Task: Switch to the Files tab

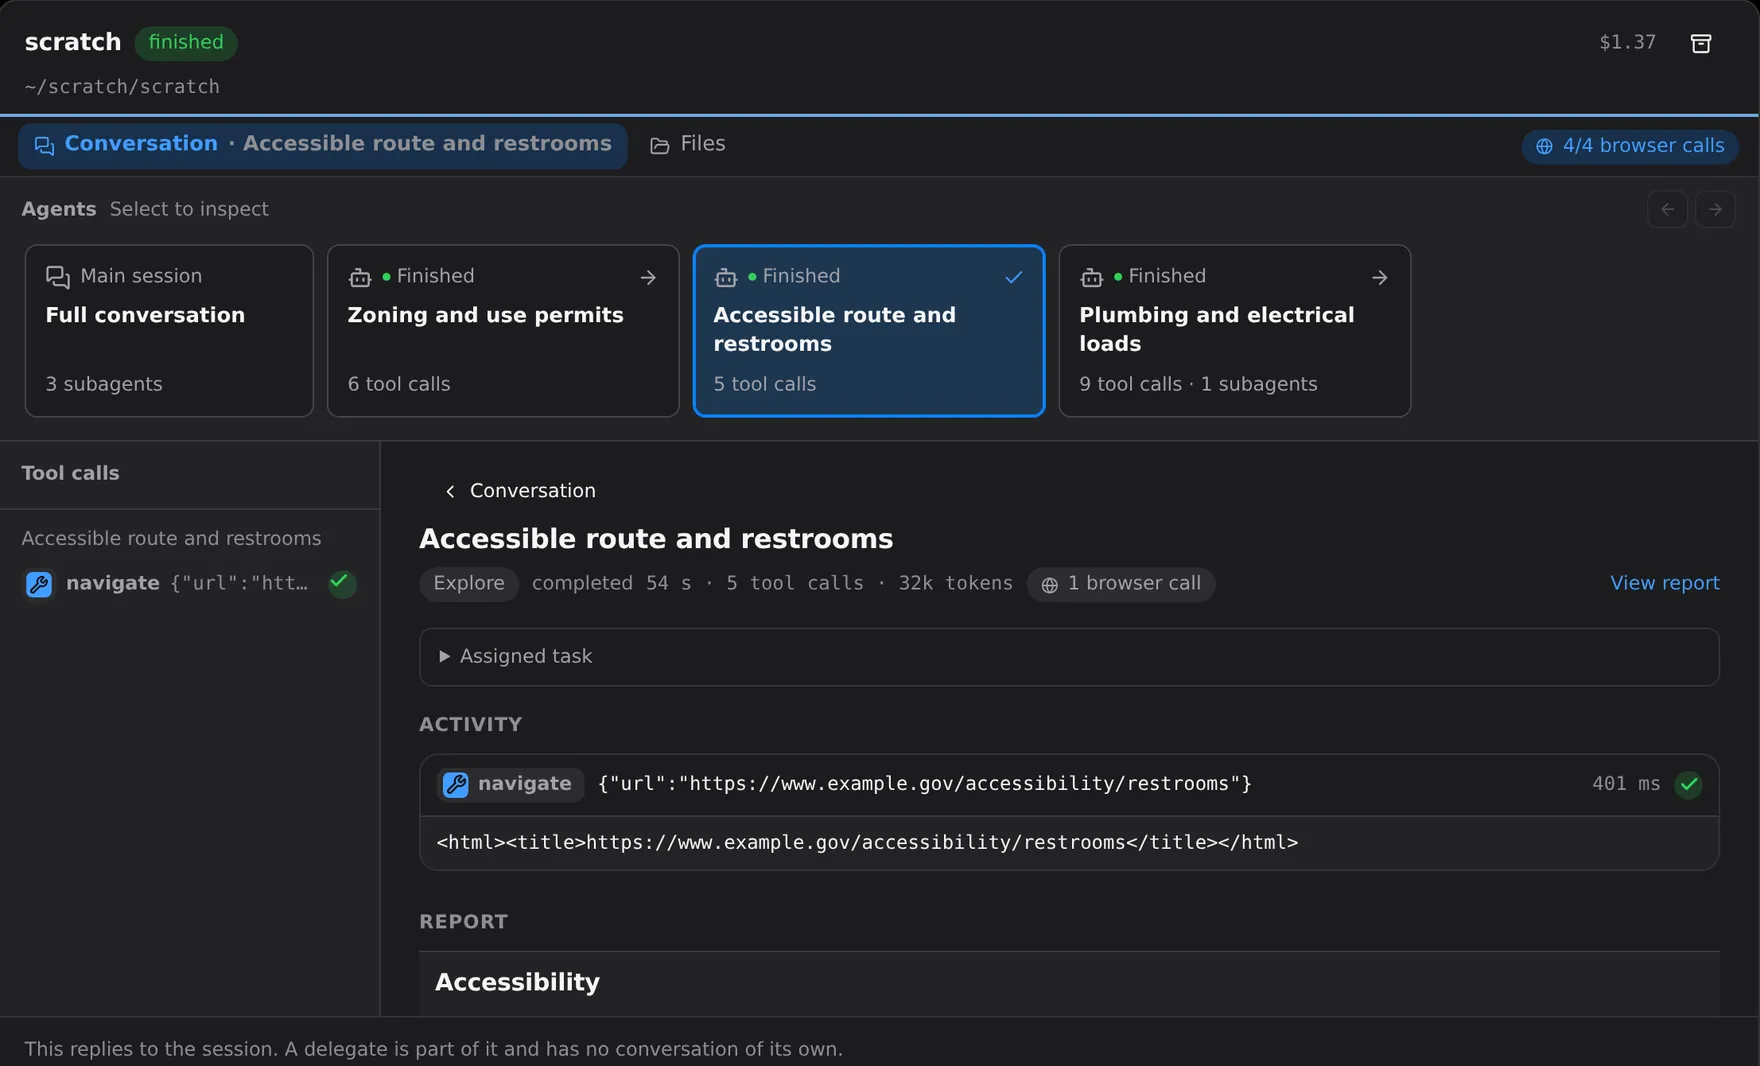Action: pyautogui.click(x=688, y=145)
